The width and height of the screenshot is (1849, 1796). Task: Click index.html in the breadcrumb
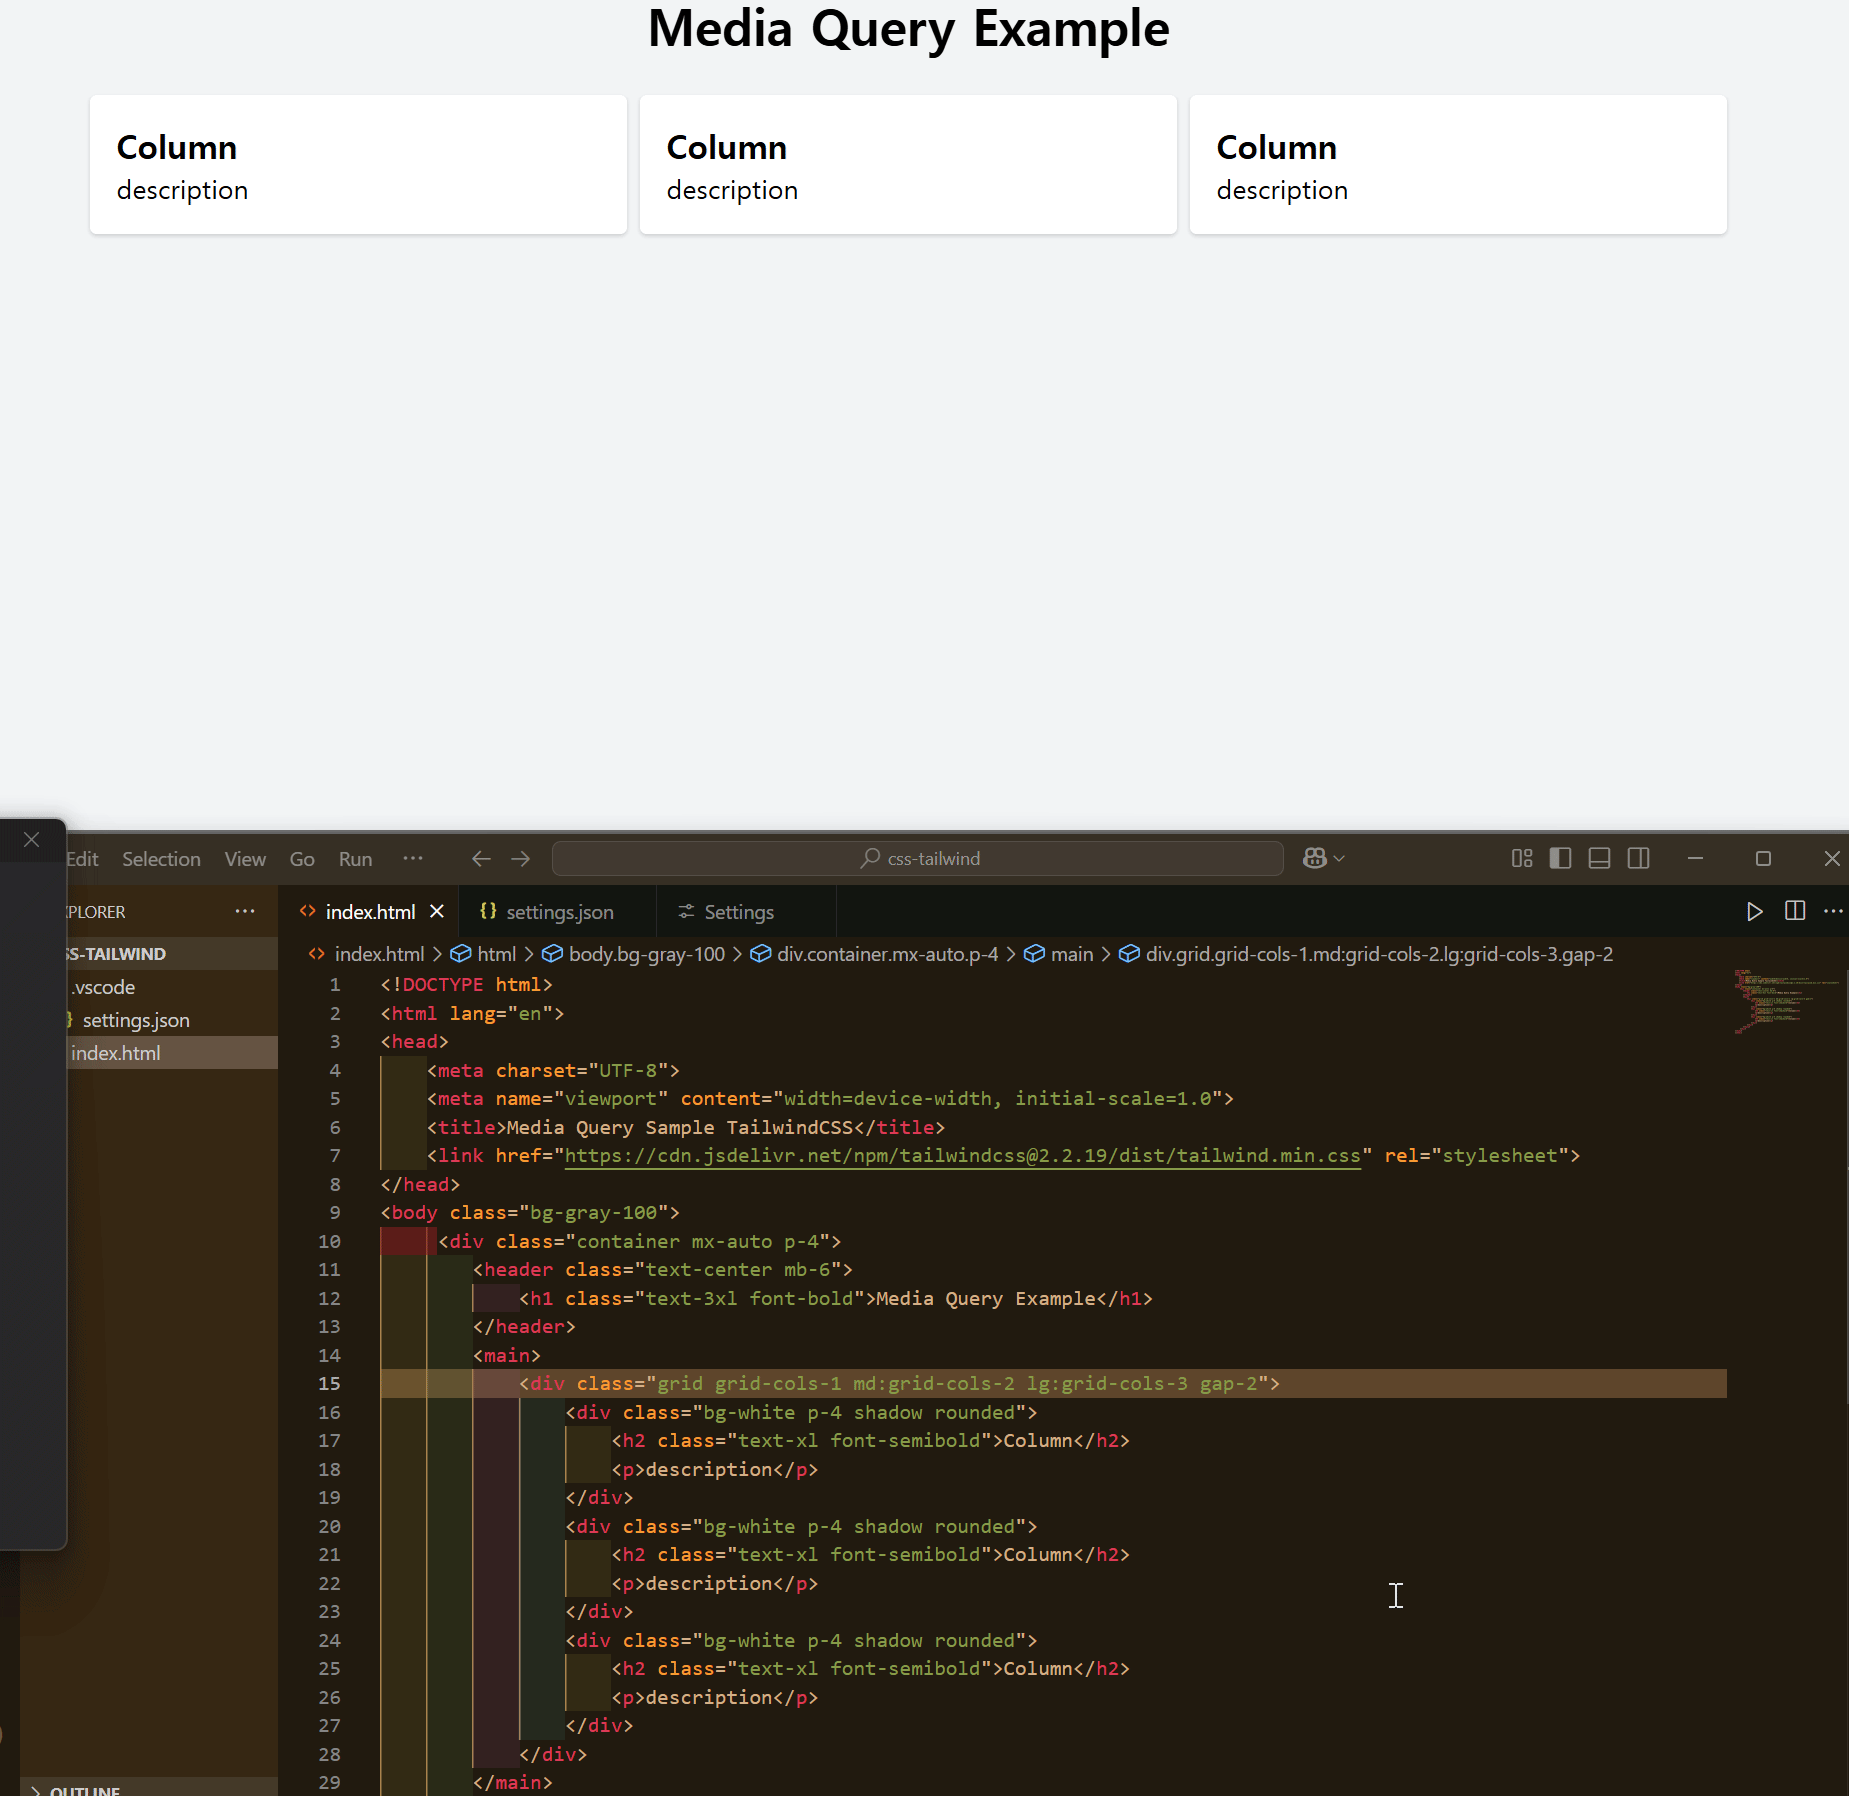[x=379, y=954]
